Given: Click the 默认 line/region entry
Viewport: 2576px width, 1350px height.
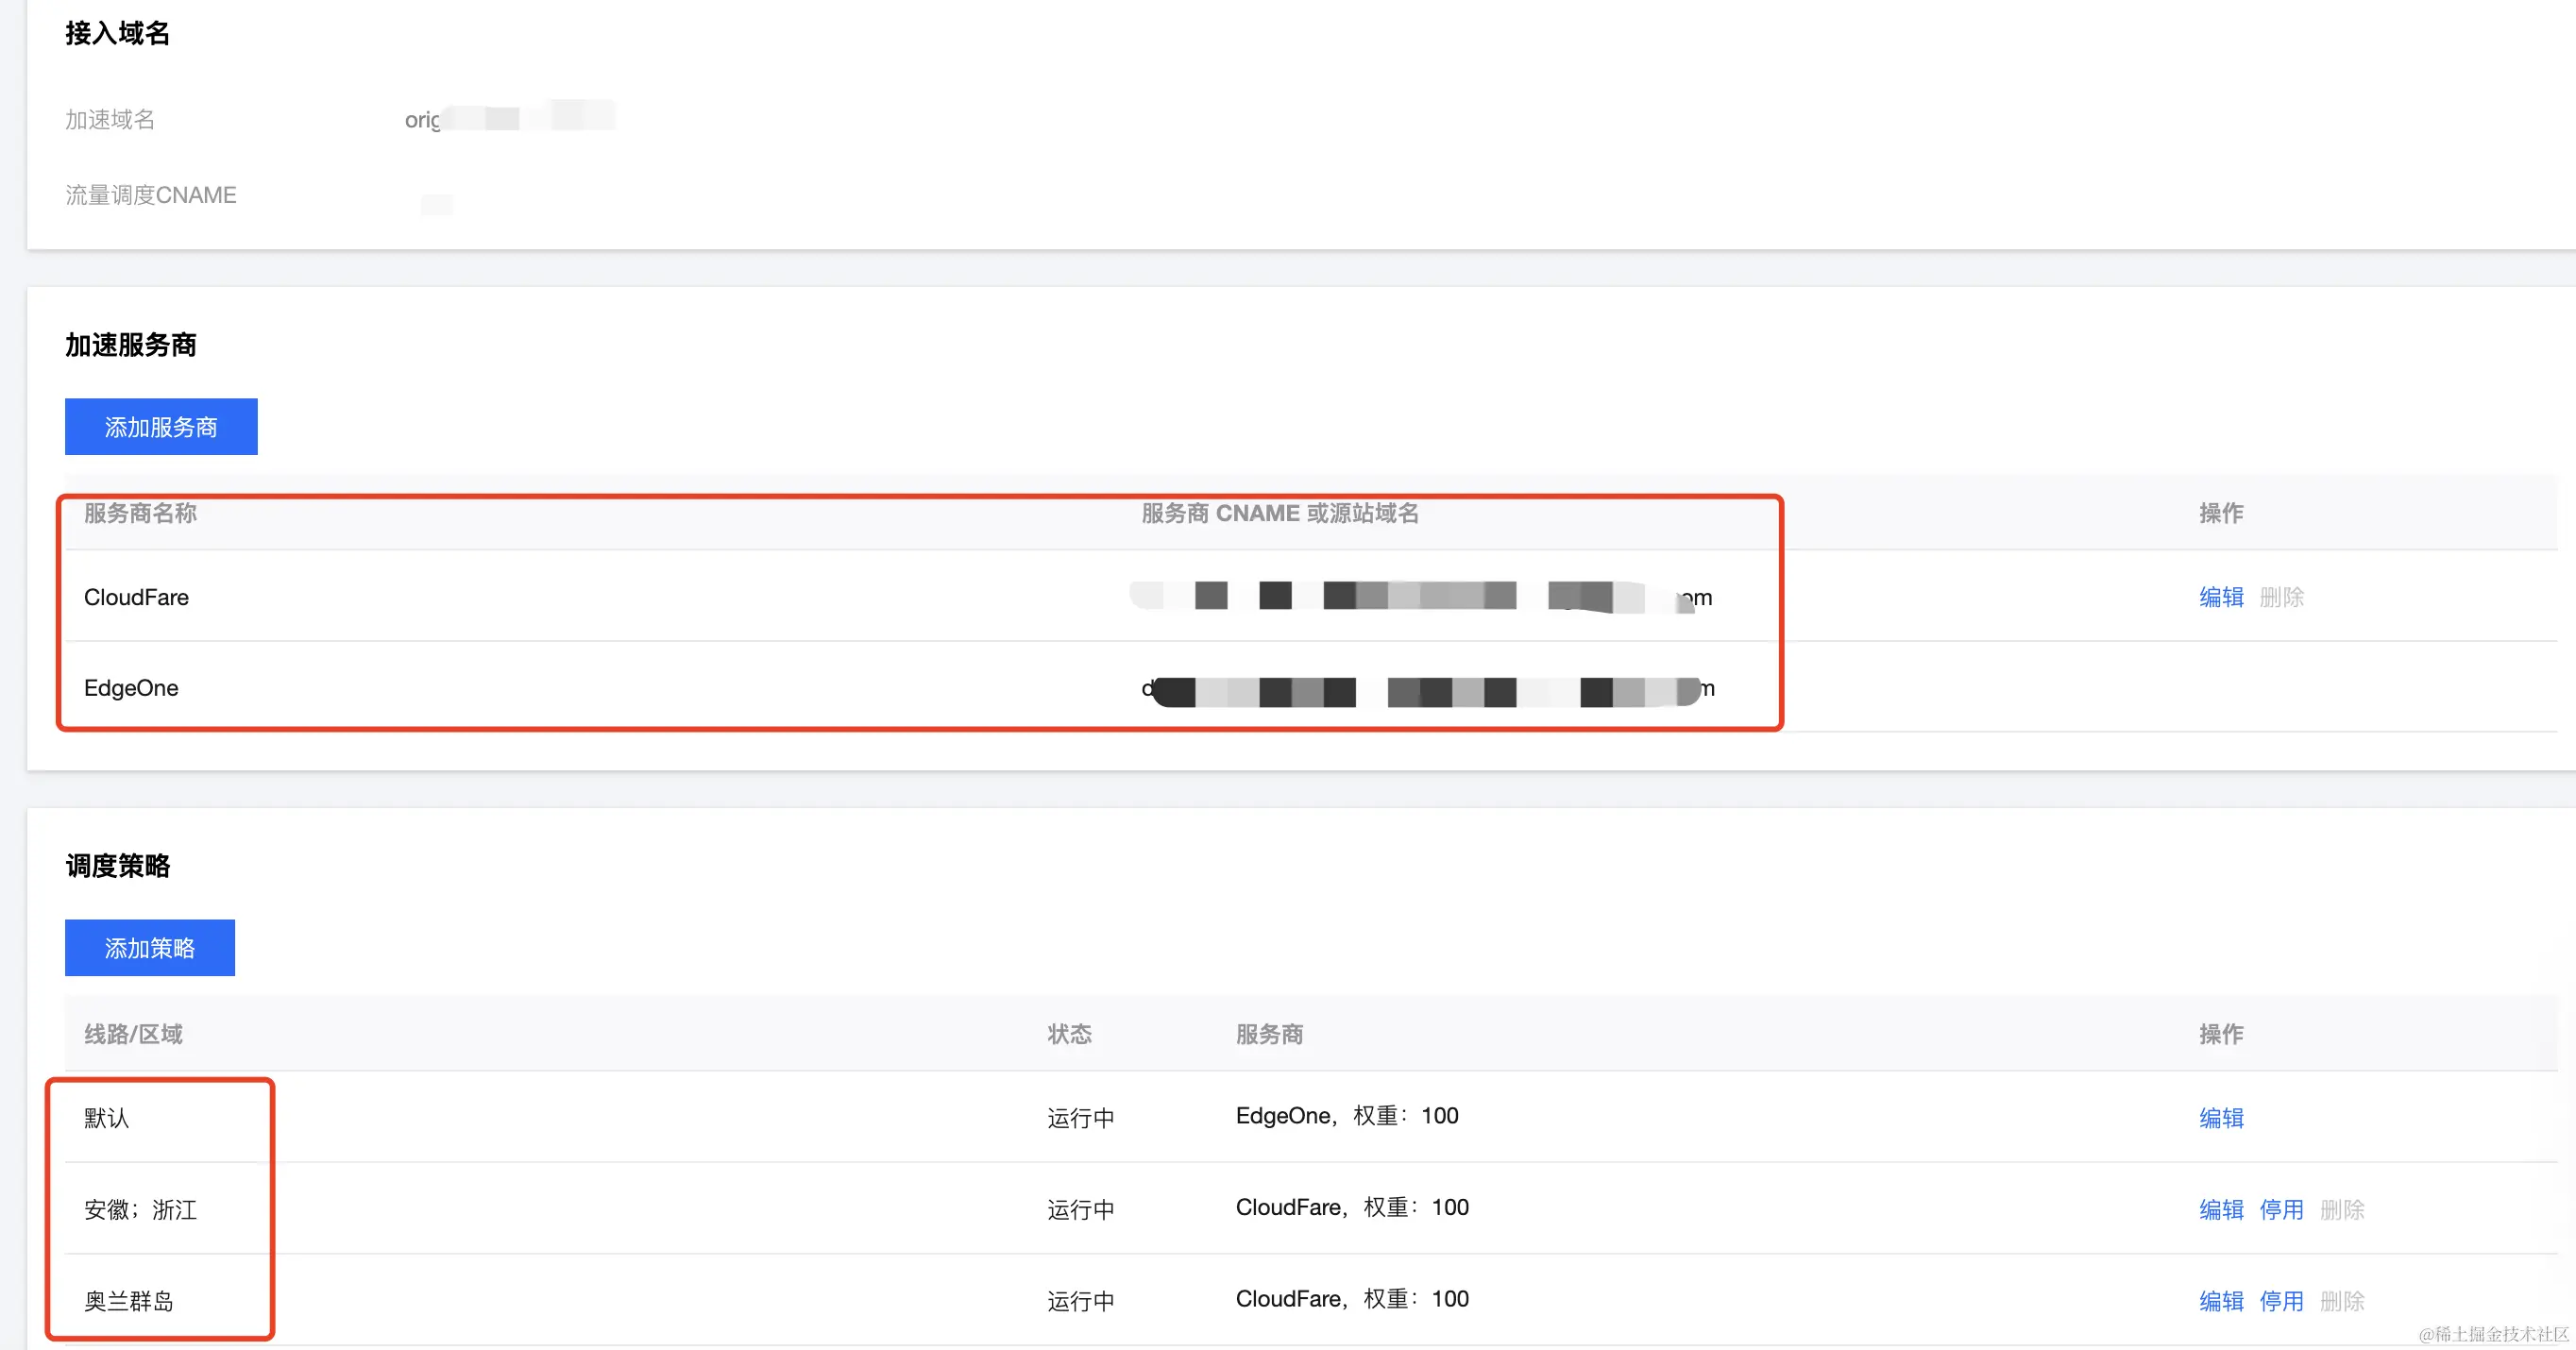Looking at the screenshot, I should (106, 1118).
